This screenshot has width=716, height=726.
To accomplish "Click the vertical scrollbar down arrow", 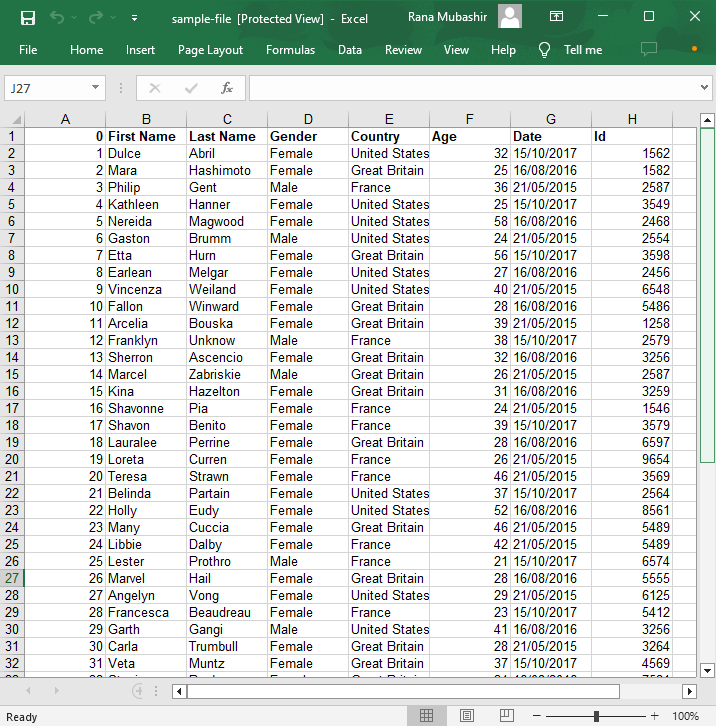I will pos(708,670).
